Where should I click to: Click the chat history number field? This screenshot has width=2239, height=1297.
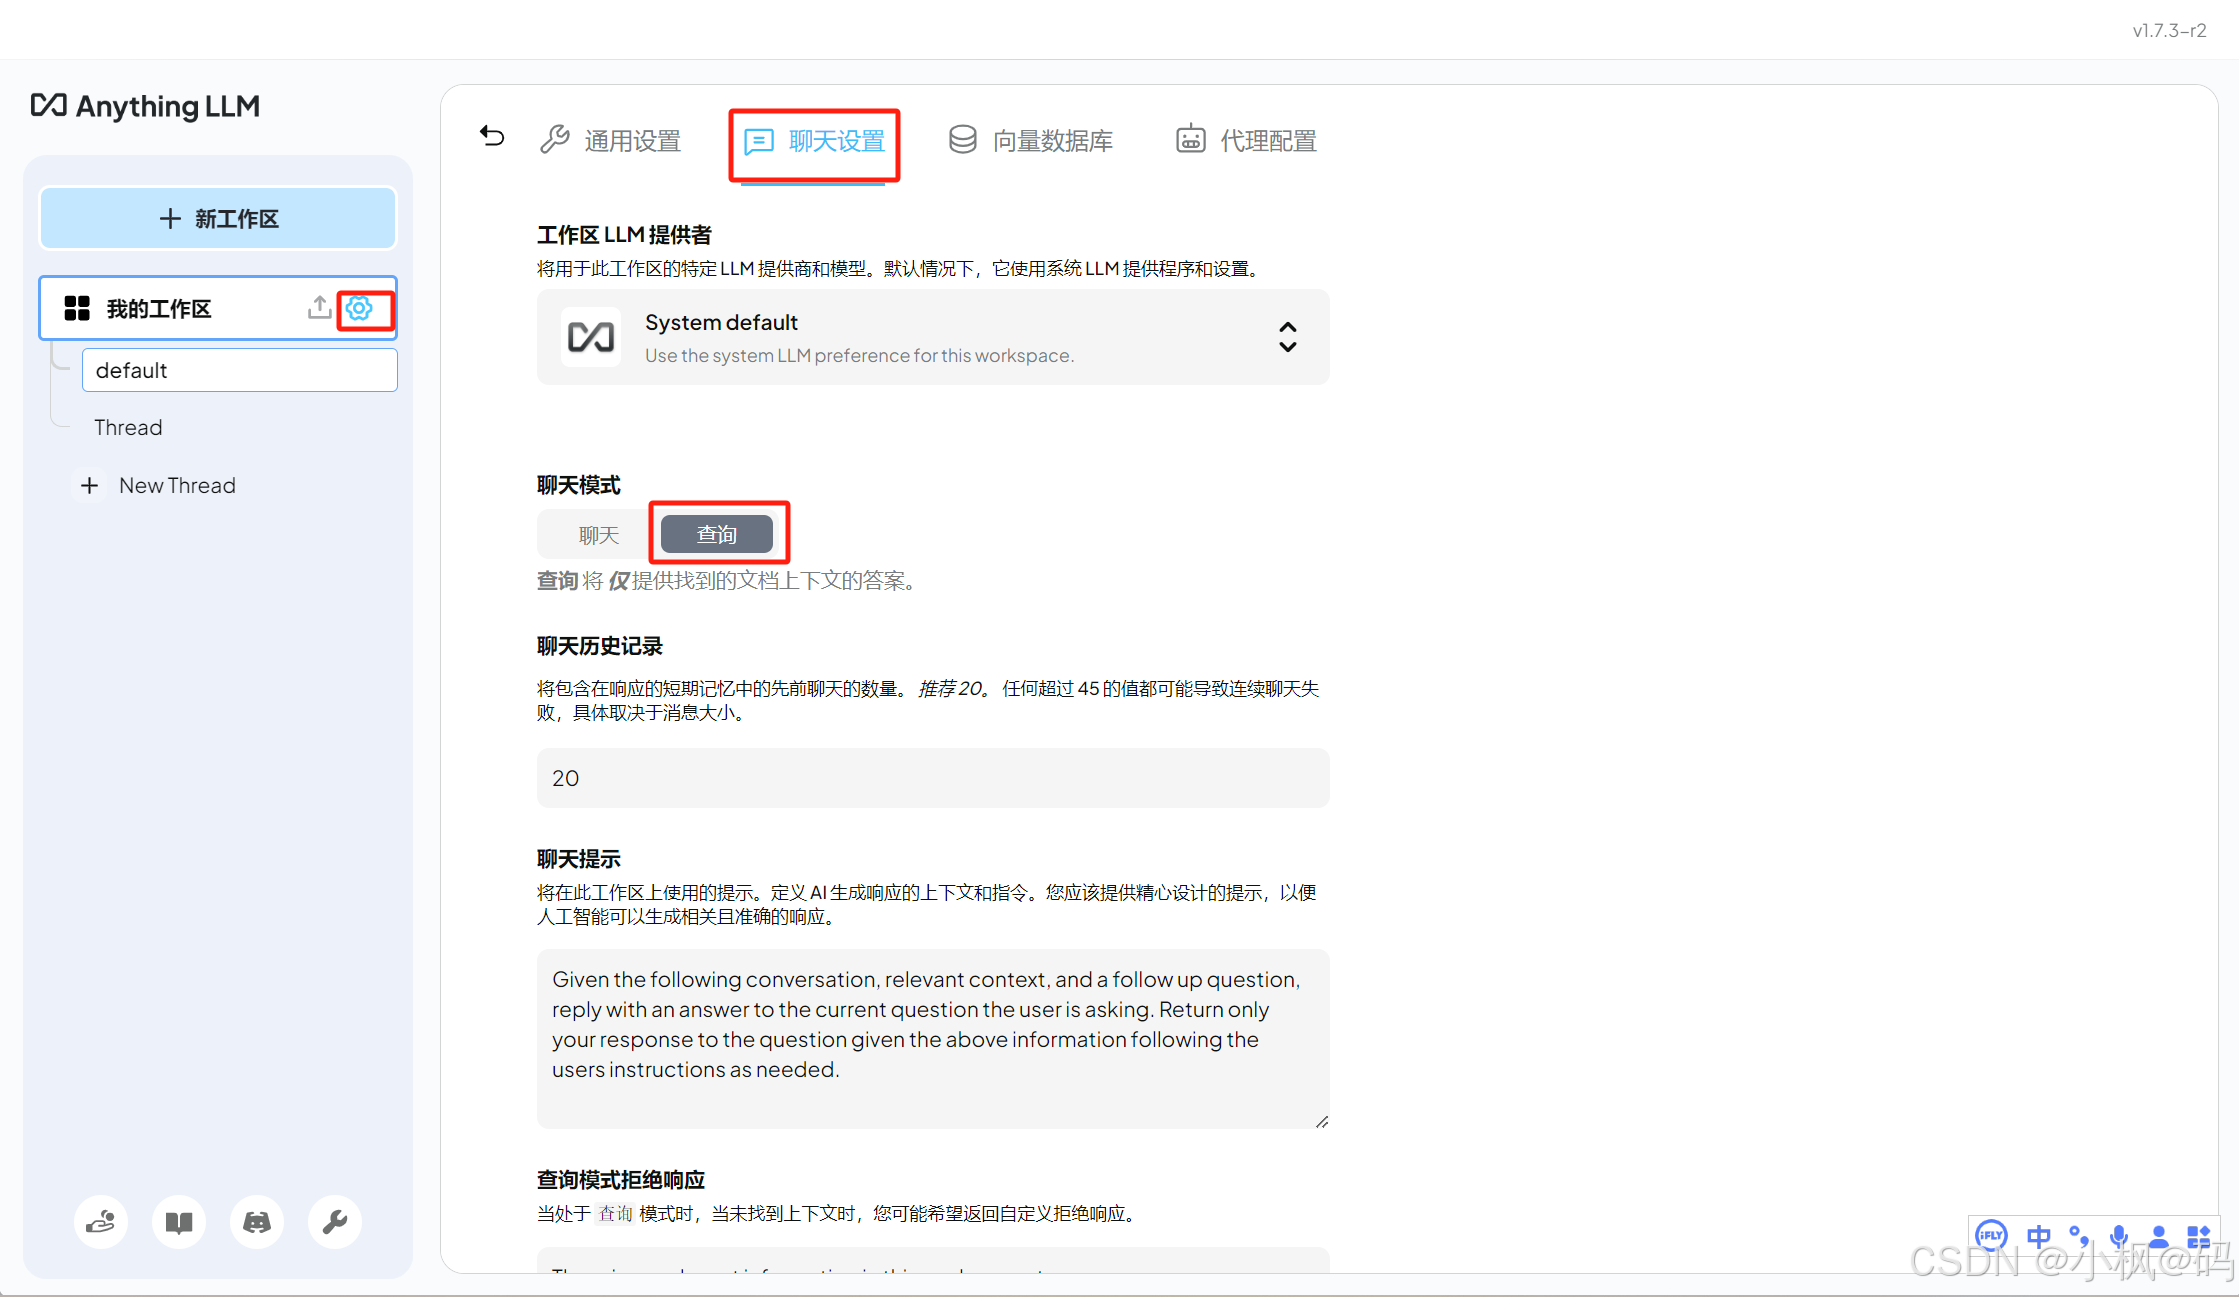tap(932, 778)
